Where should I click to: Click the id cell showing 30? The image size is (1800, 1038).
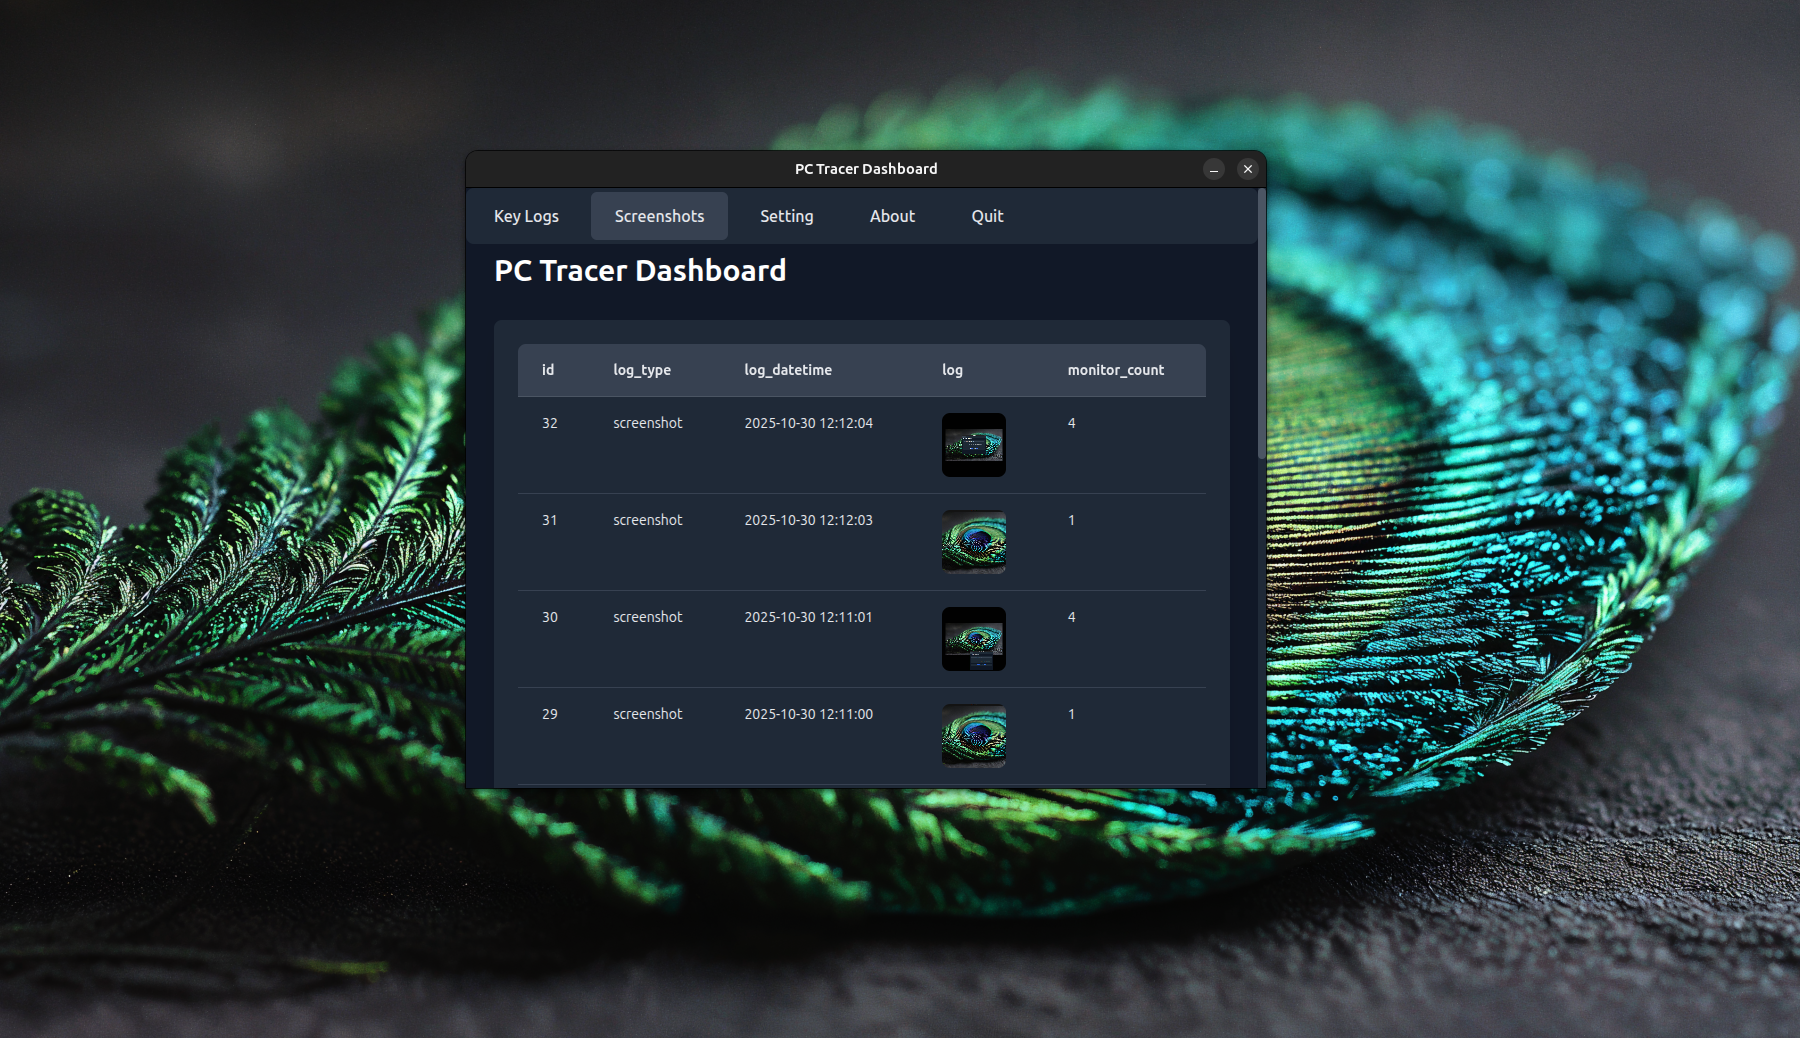click(x=550, y=617)
